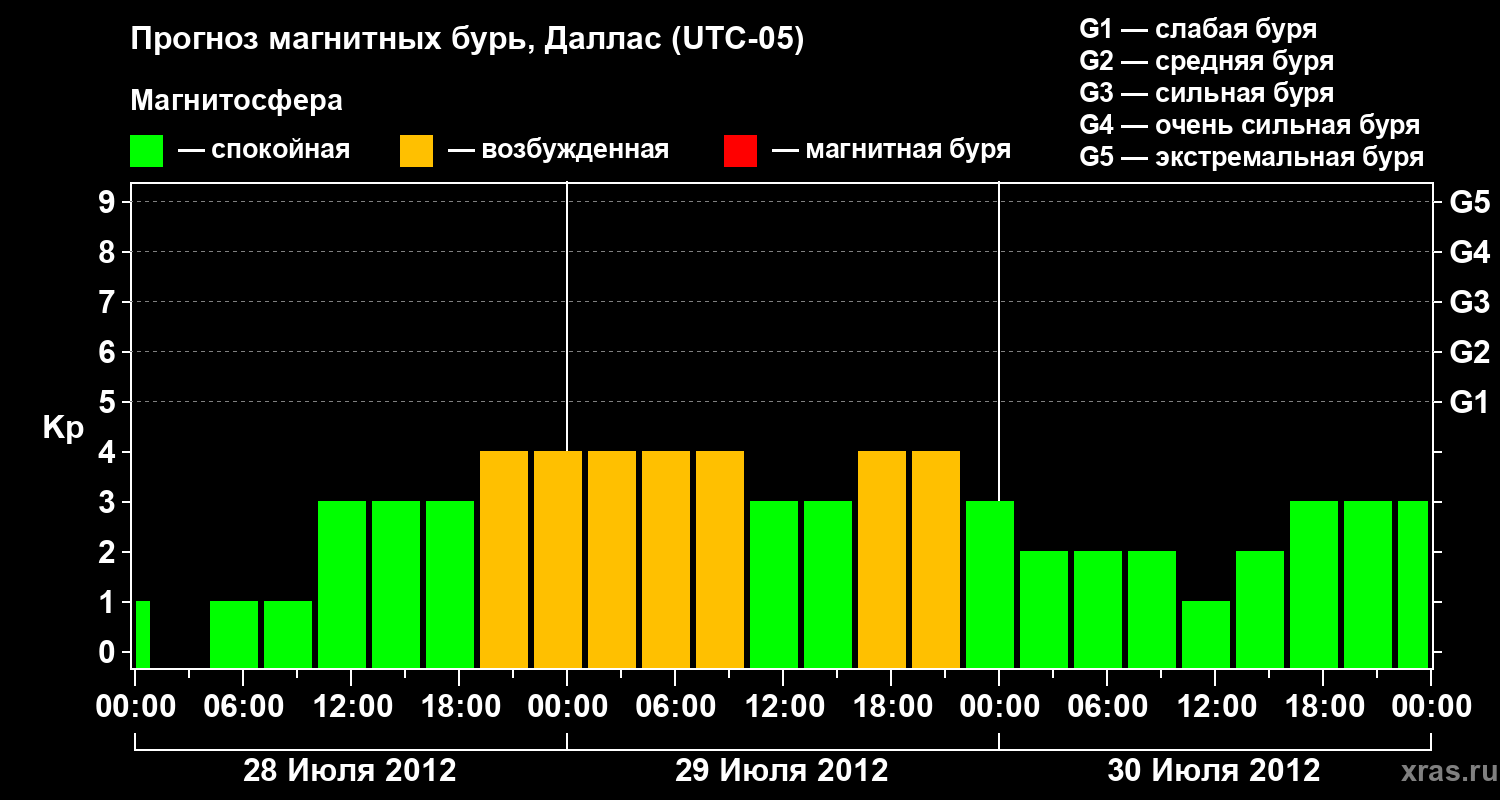This screenshot has width=1500, height=800.
Task: Click the green Kp 3 bar spanning 18:00 on 28 Июля
Action: click(450, 584)
